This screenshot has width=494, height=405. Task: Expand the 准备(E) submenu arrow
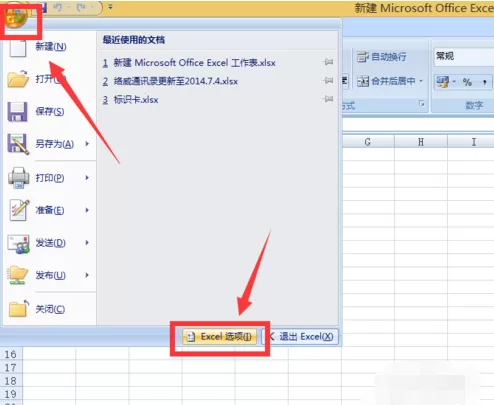87,210
